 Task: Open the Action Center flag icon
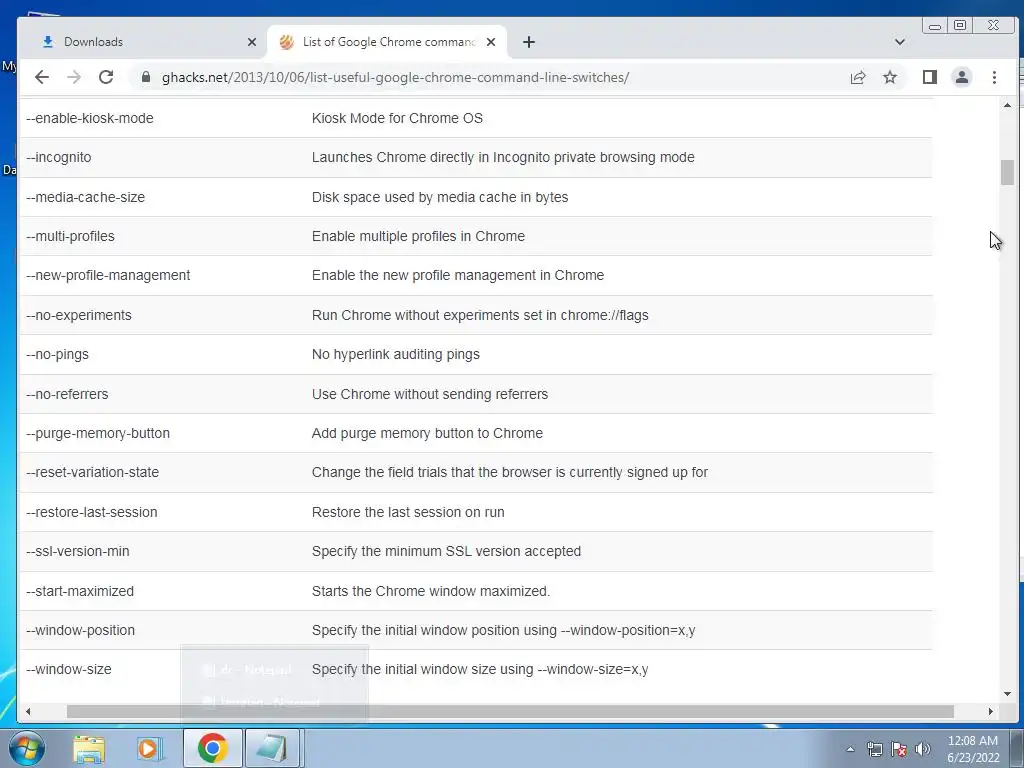point(899,749)
